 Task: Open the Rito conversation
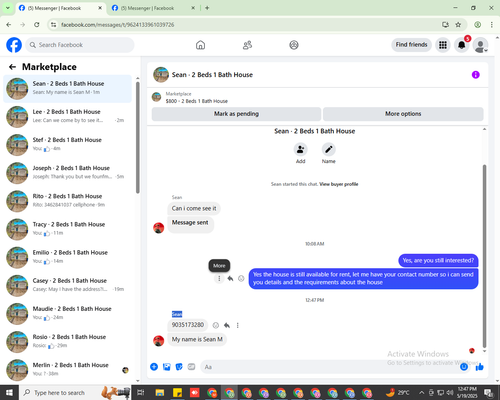click(x=67, y=201)
